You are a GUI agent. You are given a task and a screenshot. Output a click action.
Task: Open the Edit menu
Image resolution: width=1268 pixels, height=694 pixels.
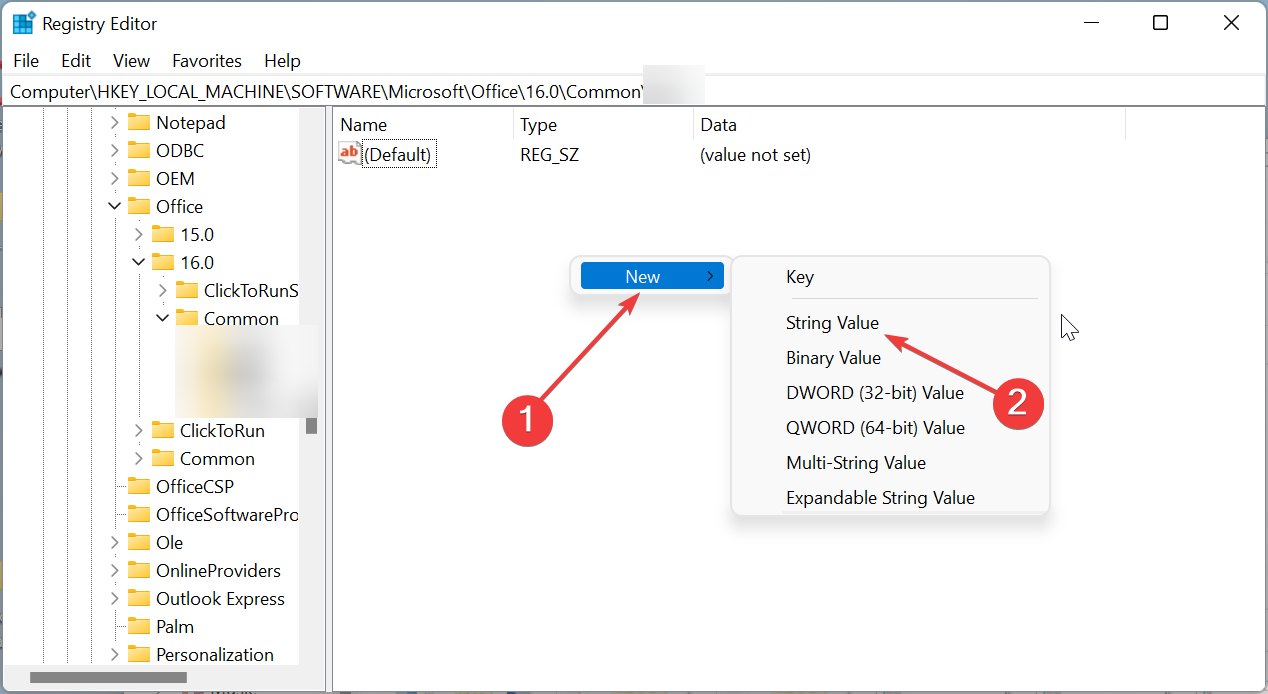pyautogui.click(x=76, y=61)
